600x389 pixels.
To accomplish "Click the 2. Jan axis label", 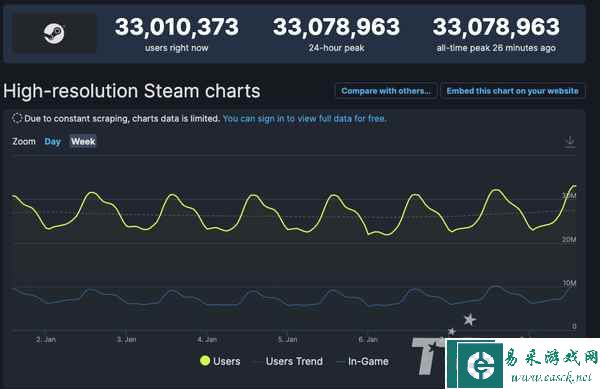I will (46, 339).
